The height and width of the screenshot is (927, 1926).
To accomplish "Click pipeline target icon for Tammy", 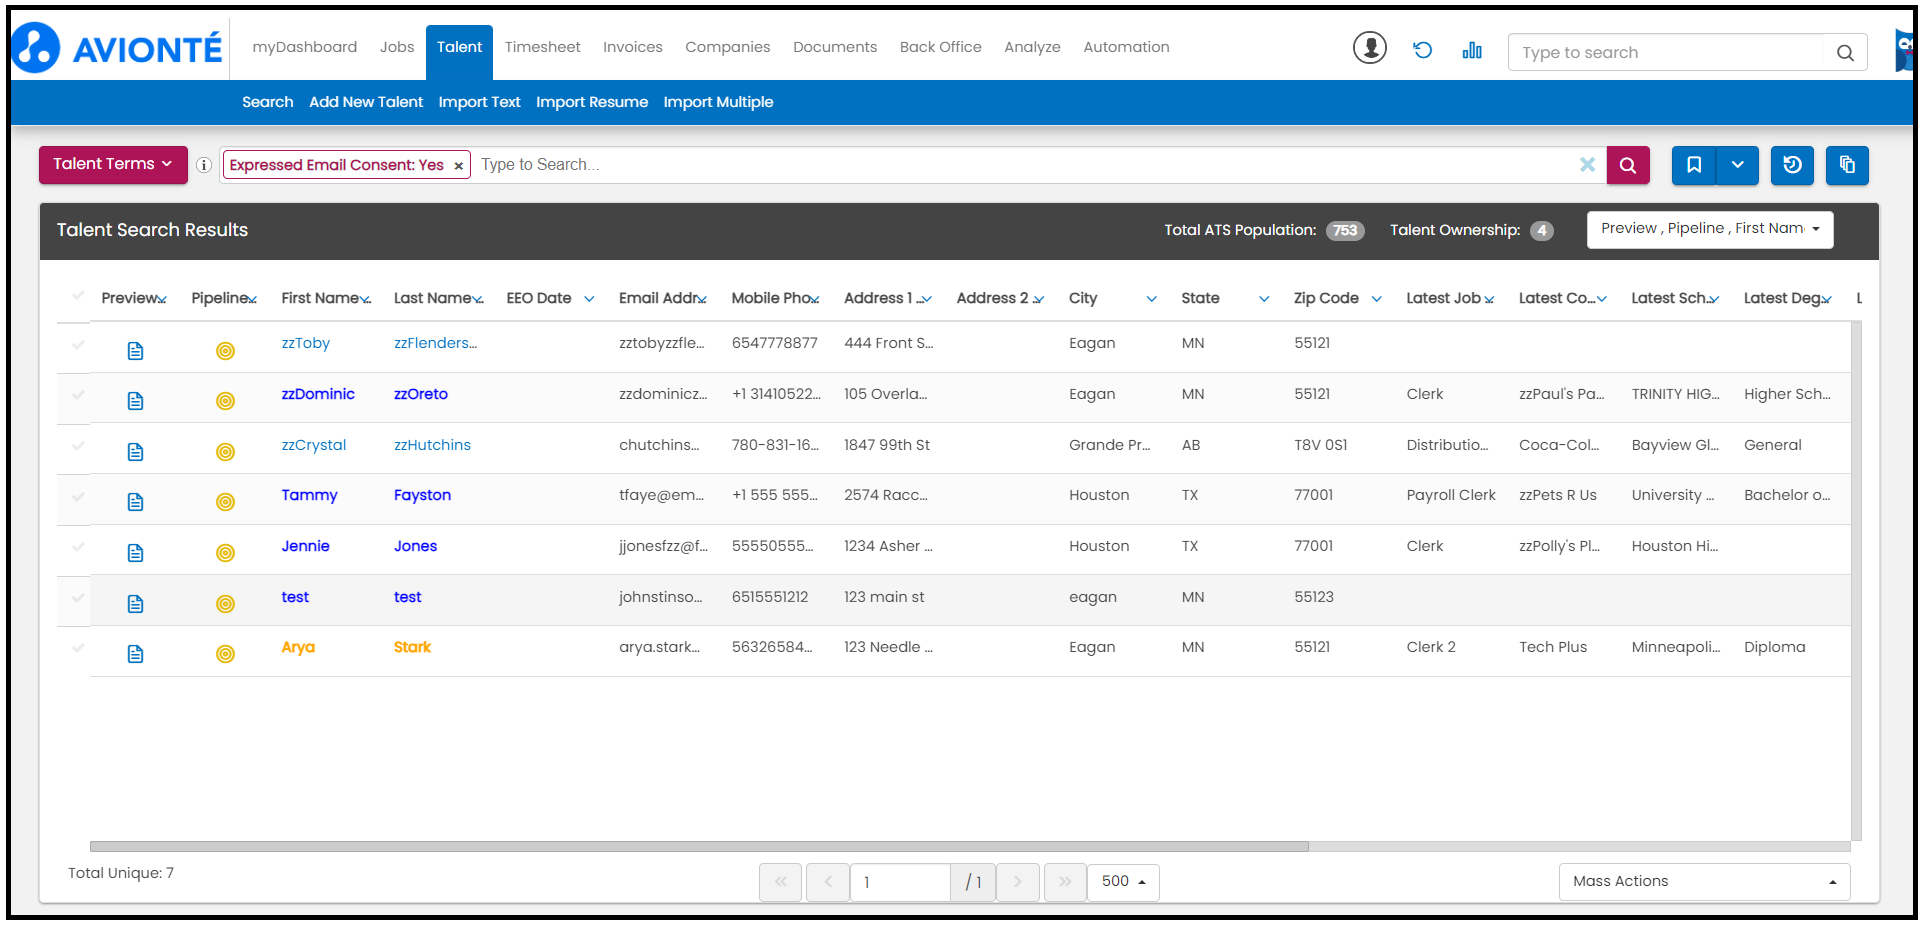I will (x=225, y=502).
